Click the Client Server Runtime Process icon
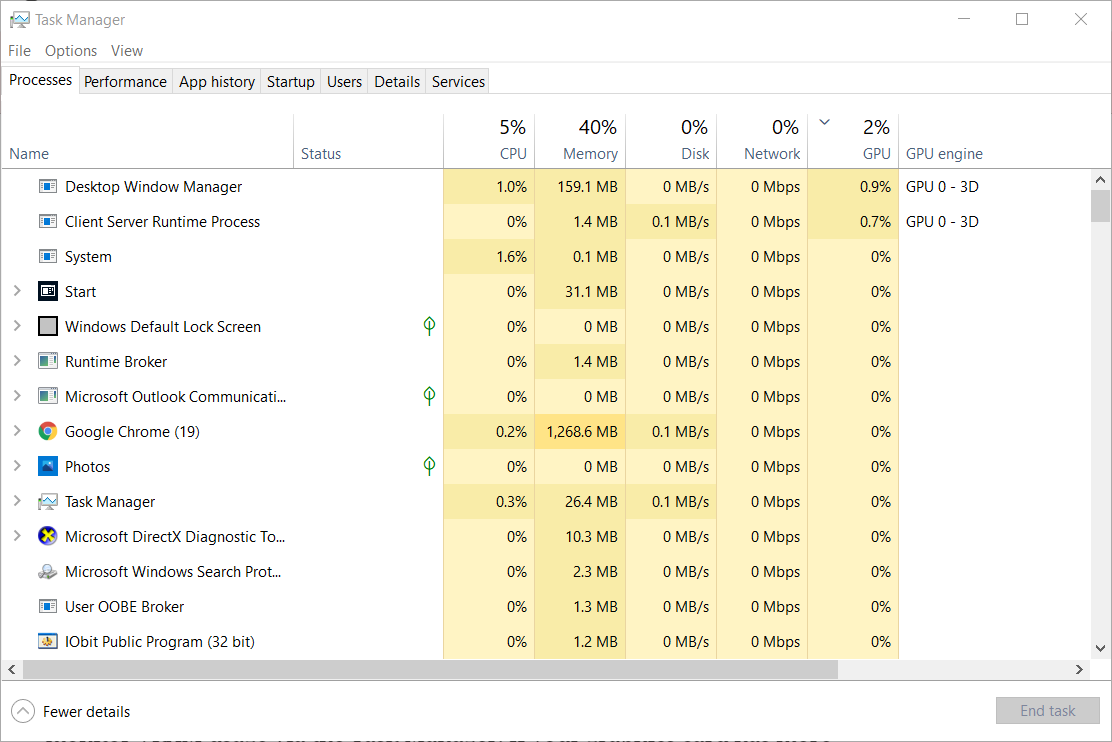Viewport: 1112px width, 742px height. click(48, 221)
